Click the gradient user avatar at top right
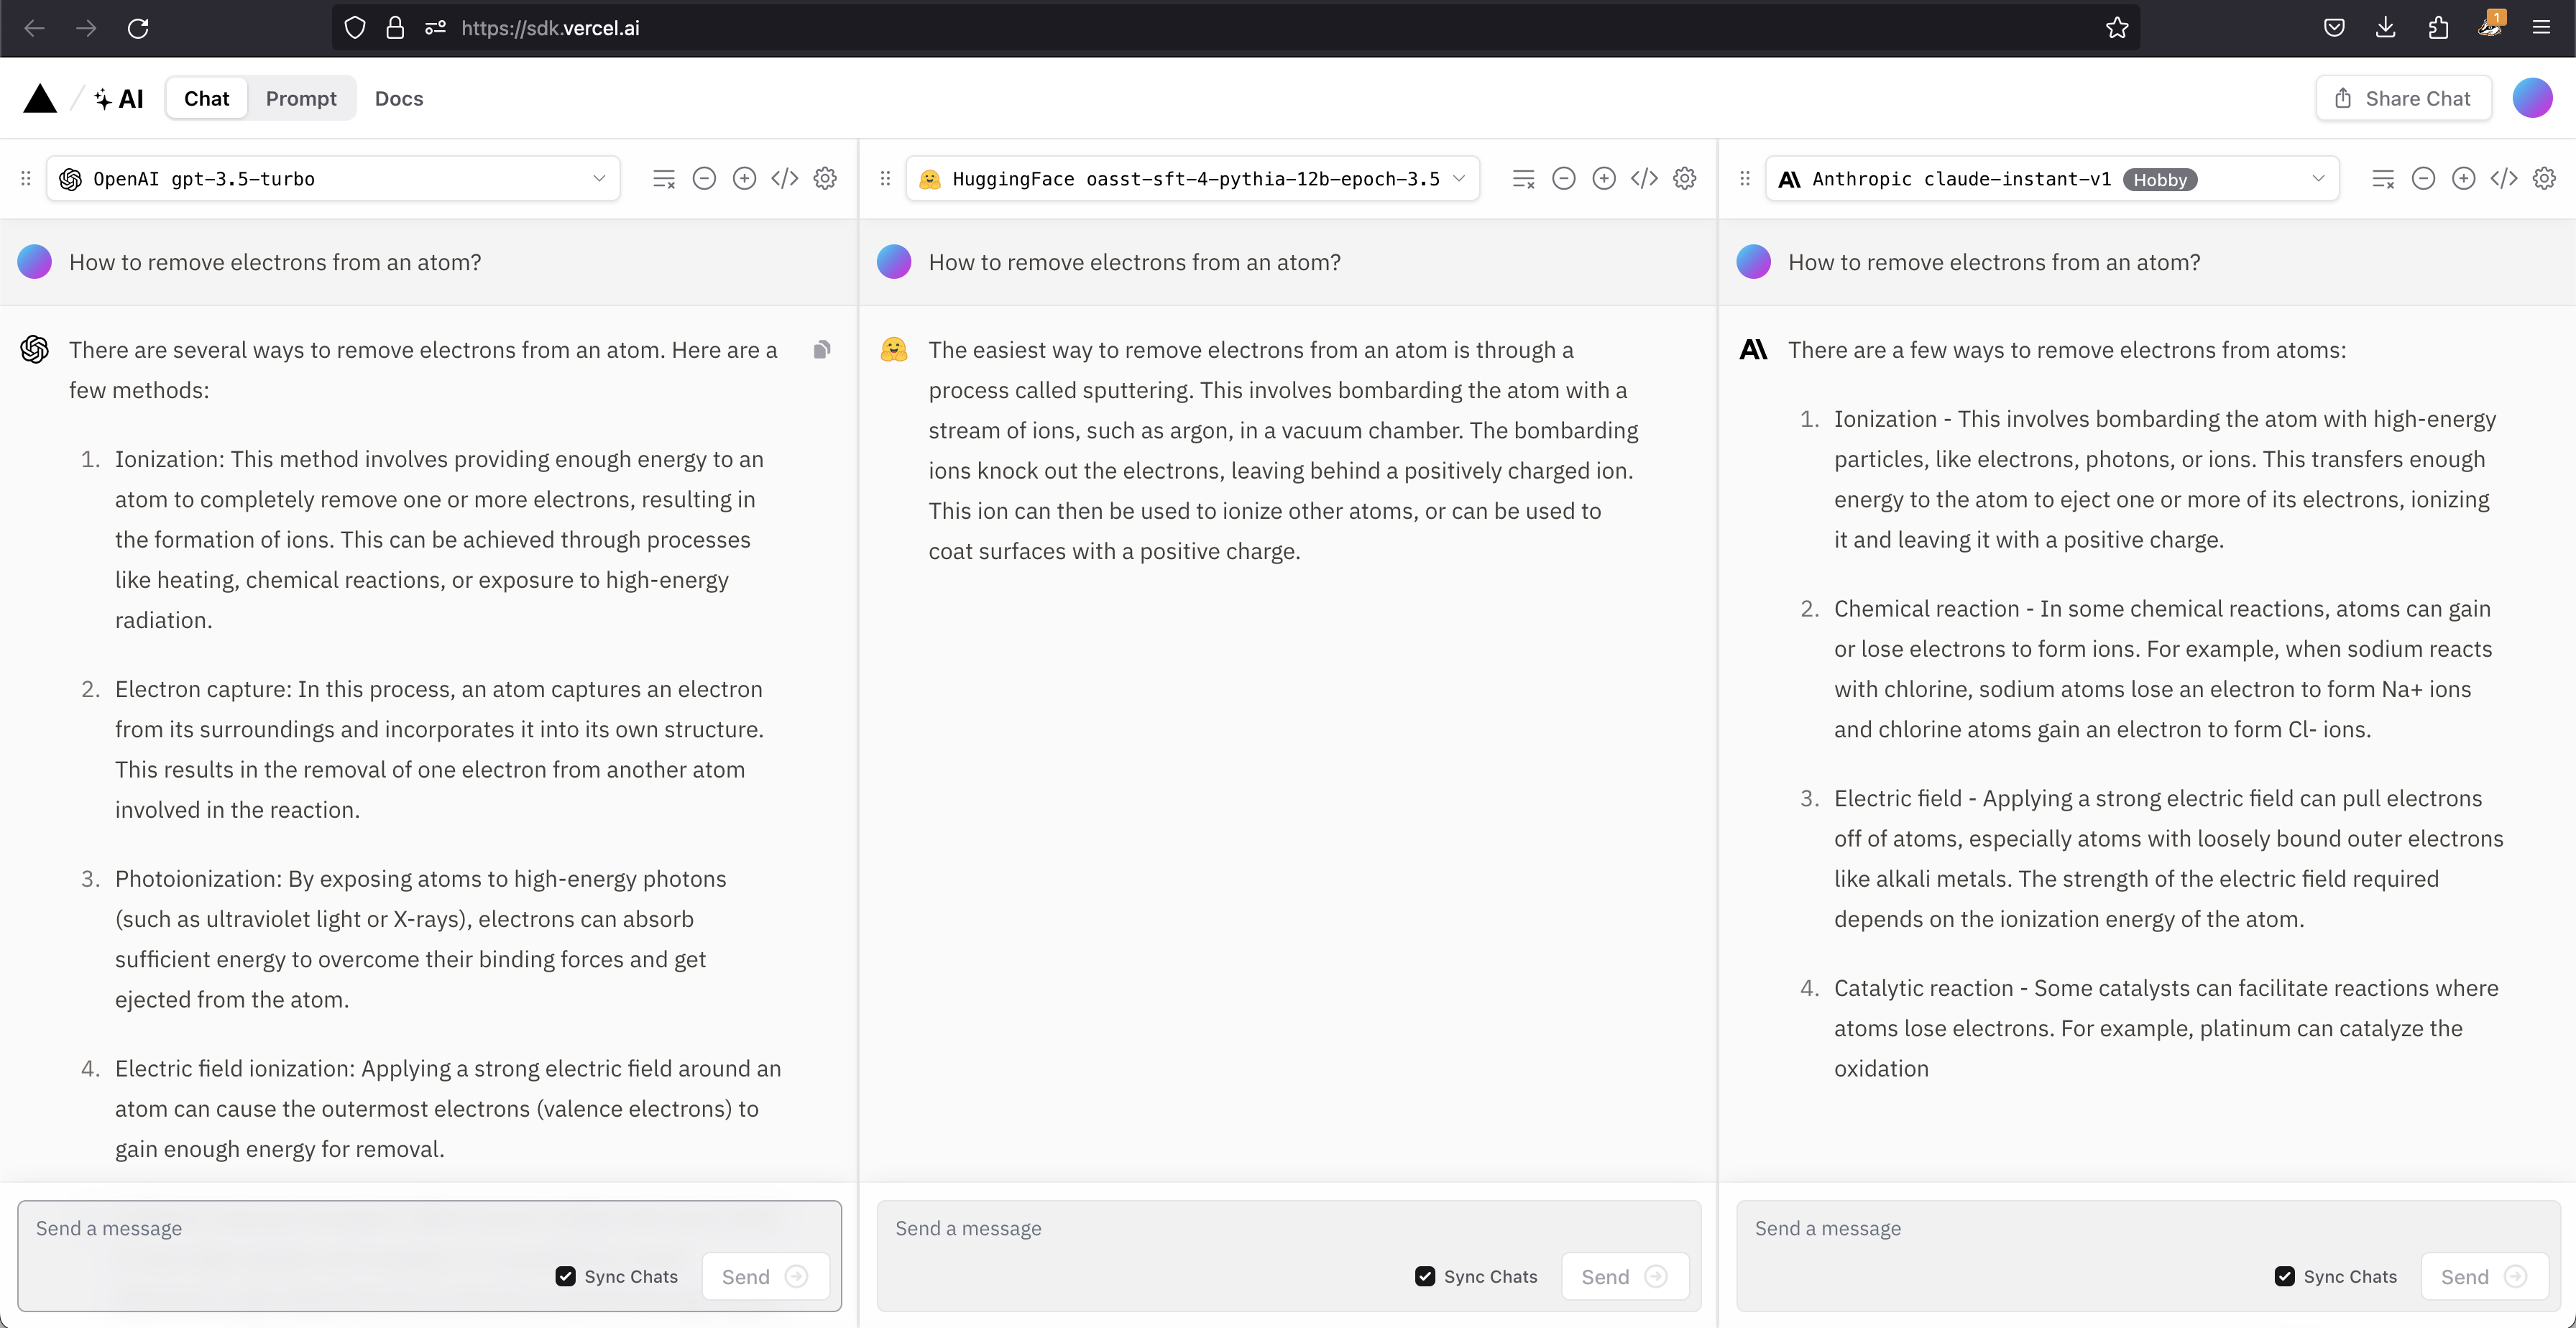Image resolution: width=2576 pixels, height=1328 pixels. point(2532,98)
